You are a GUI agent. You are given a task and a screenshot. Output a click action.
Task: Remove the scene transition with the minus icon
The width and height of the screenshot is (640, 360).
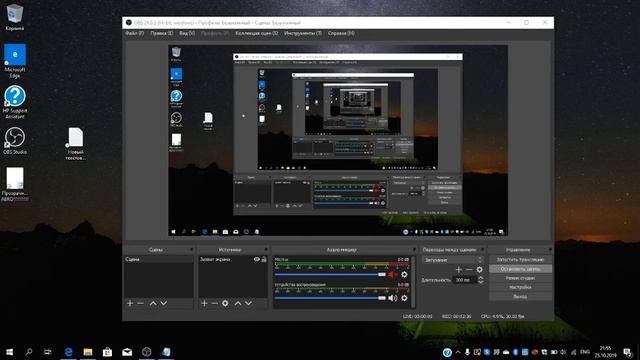[x=469, y=270]
